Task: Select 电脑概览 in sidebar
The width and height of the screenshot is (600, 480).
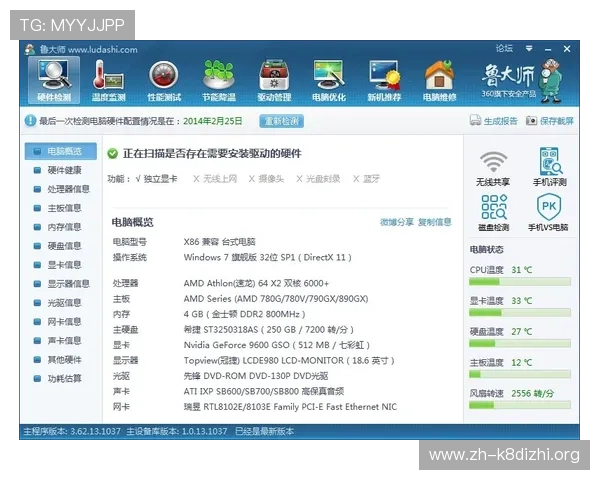Action: coord(60,151)
